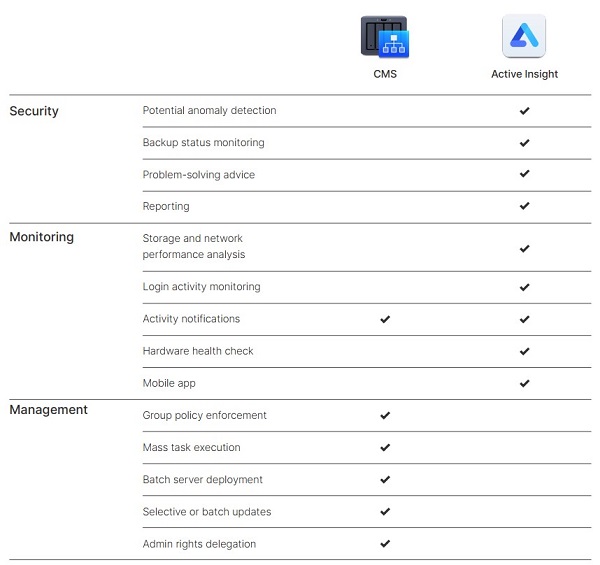Click Active Insight checkmark for Hardware health check
Viewport: 600px width, 565px height.
pyautogui.click(x=524, y=351)
